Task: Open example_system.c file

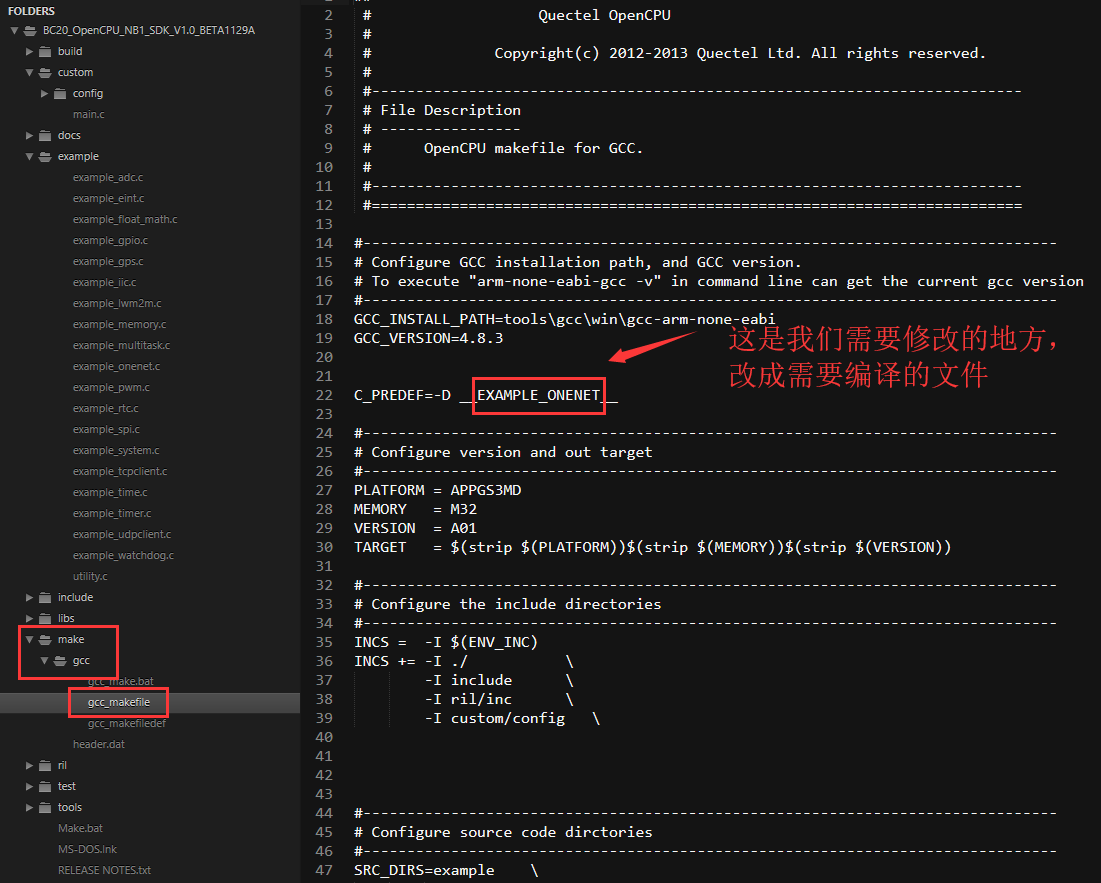Action: tap(116, 451)
